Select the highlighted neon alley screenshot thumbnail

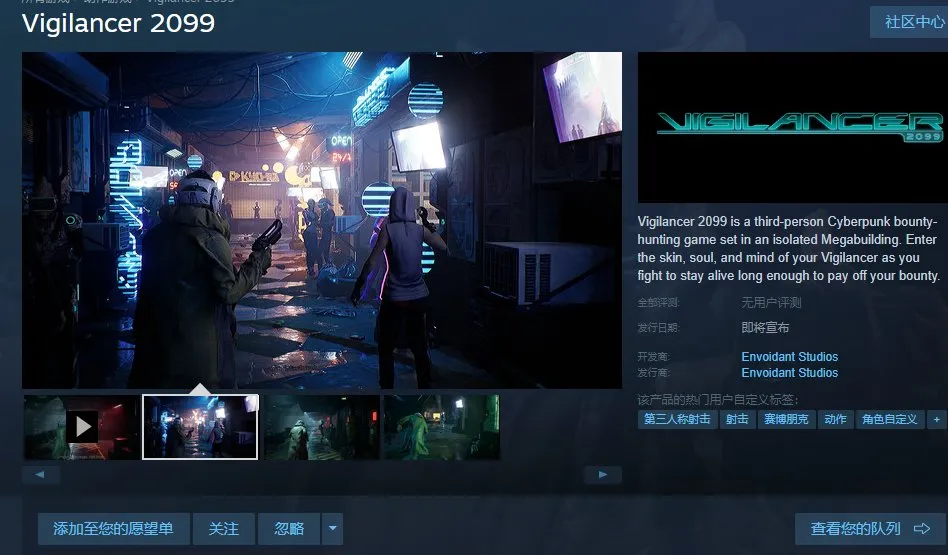200,427
